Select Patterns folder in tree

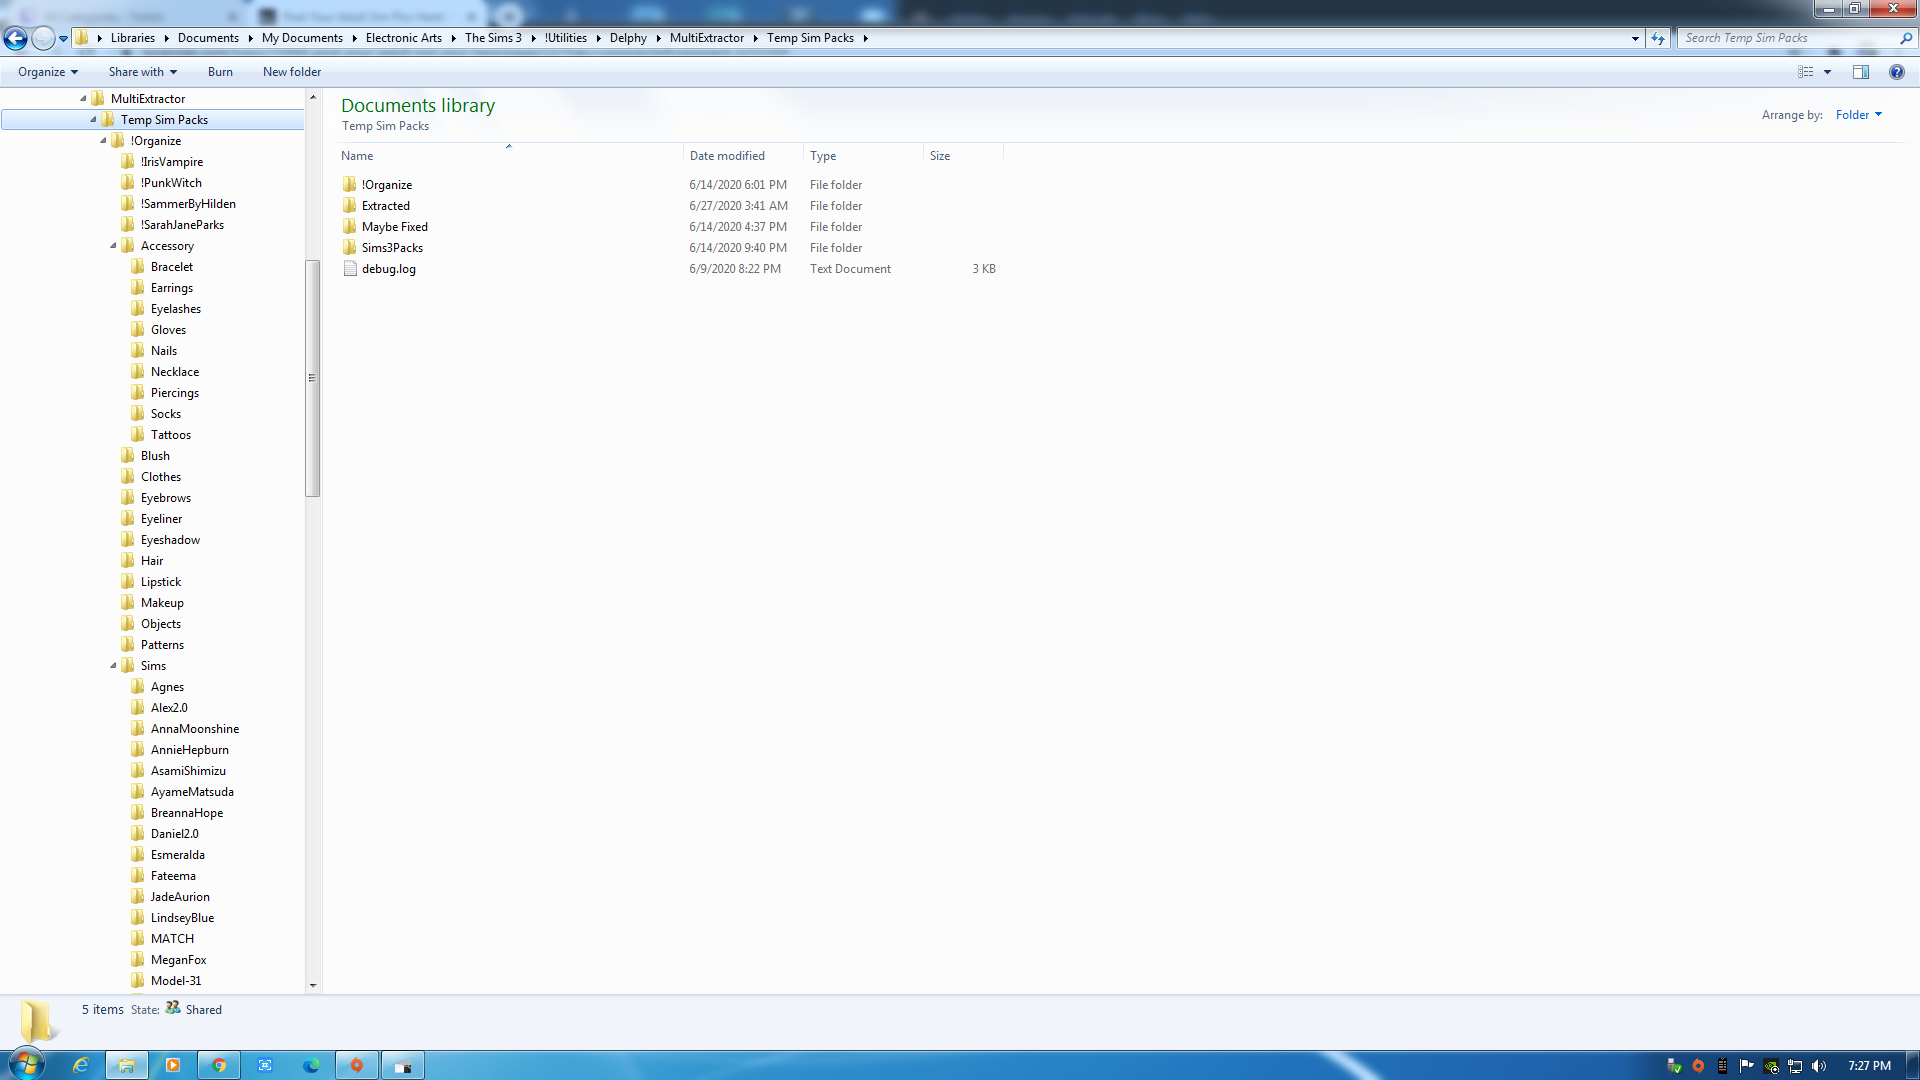click(x=162, y=645)
